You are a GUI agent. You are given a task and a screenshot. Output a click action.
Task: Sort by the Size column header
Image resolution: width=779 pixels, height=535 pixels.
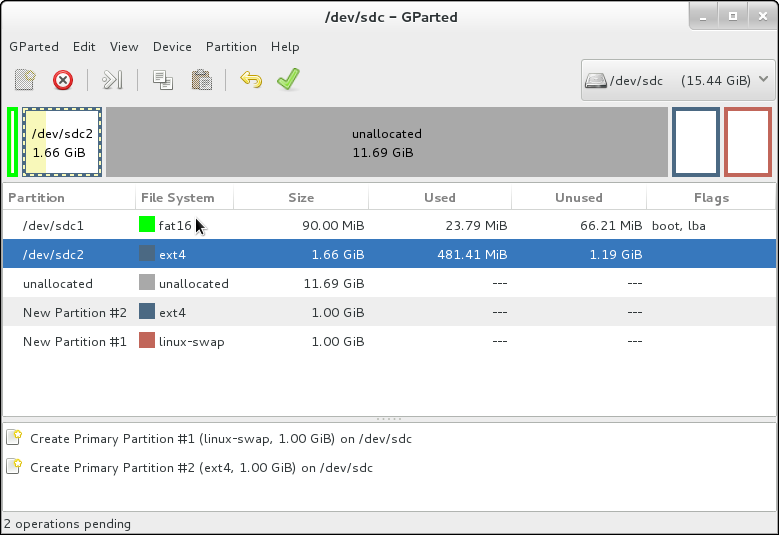(x=301, y=198)
